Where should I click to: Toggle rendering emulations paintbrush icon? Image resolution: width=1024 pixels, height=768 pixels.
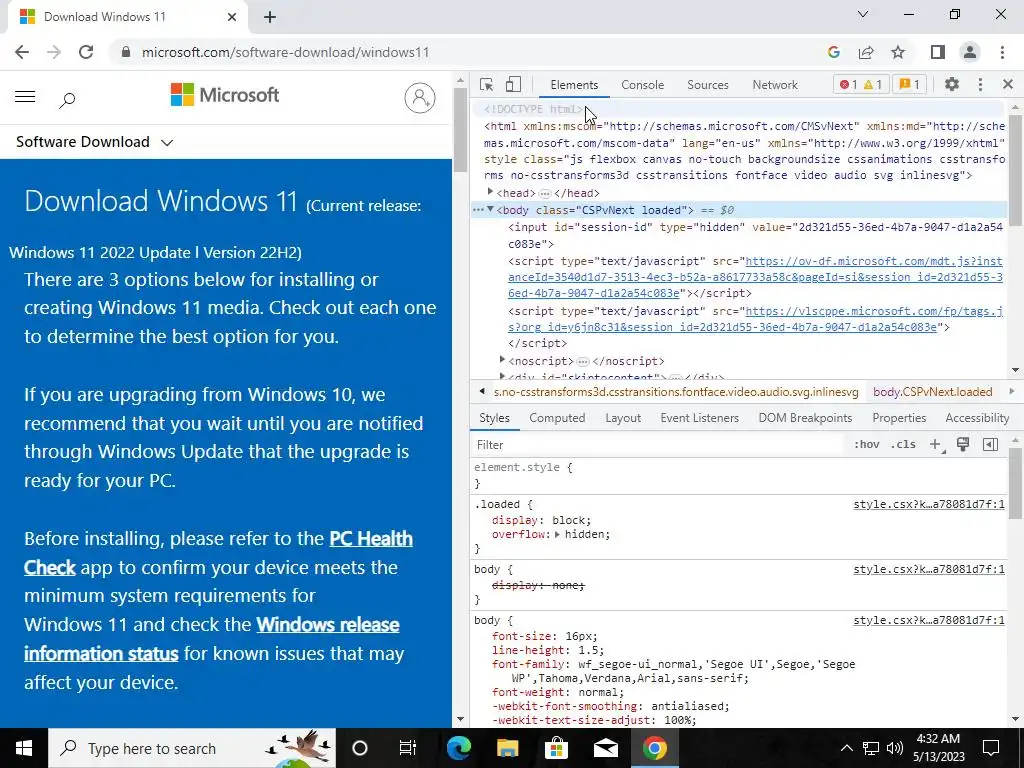point(963,445)
